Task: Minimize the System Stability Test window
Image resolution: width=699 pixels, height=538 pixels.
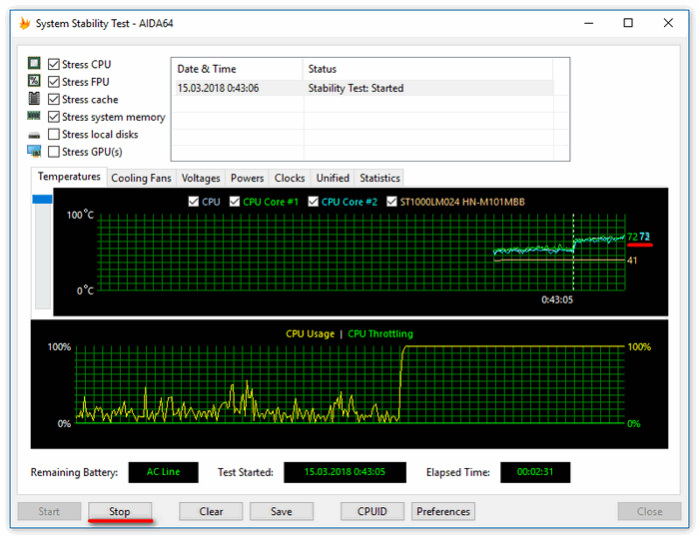Action: [x=589, y=23]
